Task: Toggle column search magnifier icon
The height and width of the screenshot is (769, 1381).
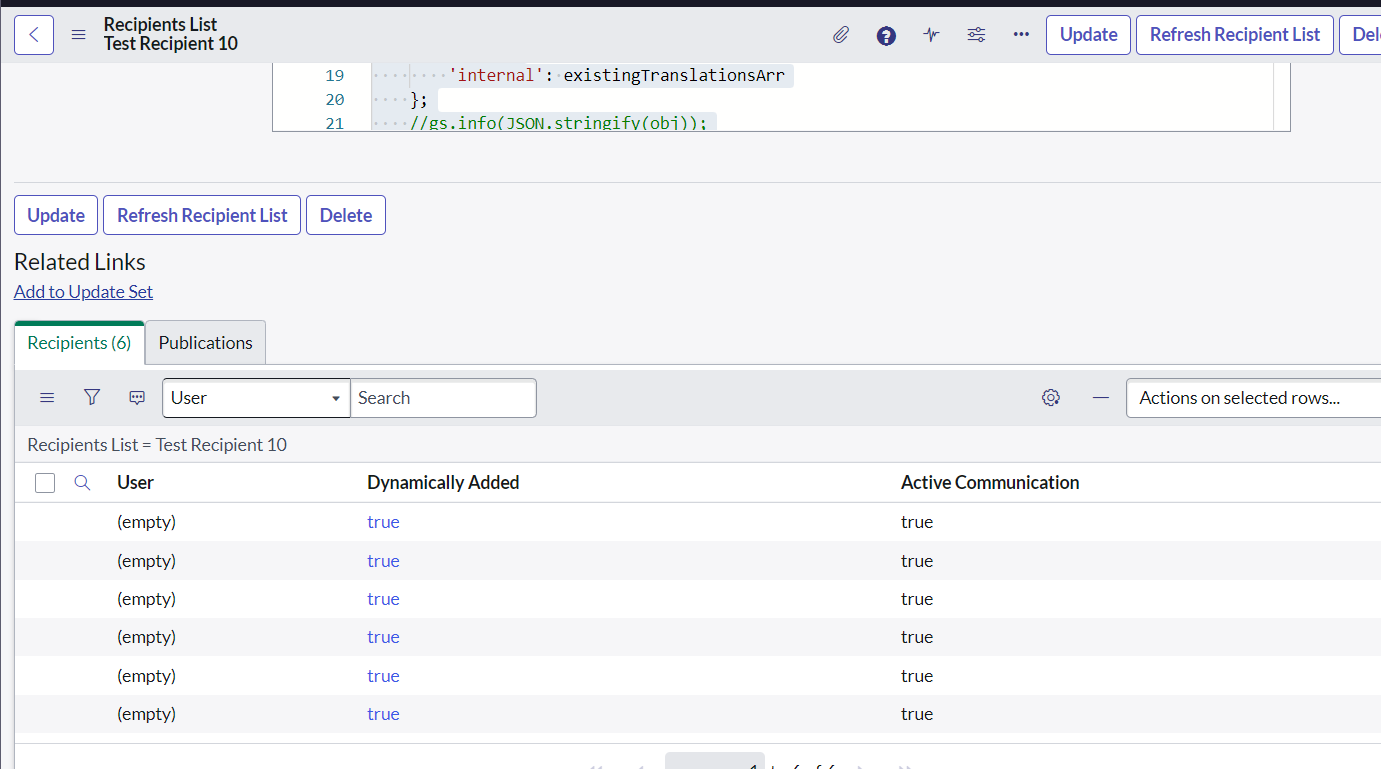Action: 83,483
